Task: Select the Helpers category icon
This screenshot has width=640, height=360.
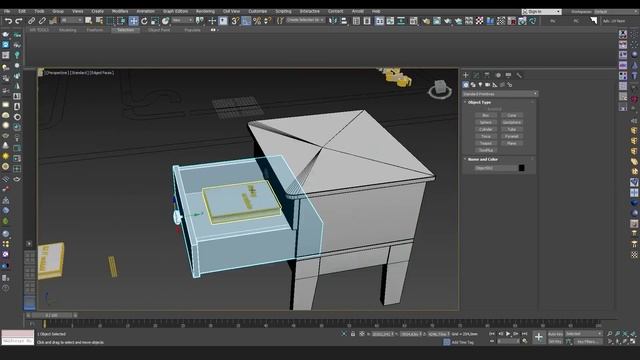Action: click(x=495, y=85)
